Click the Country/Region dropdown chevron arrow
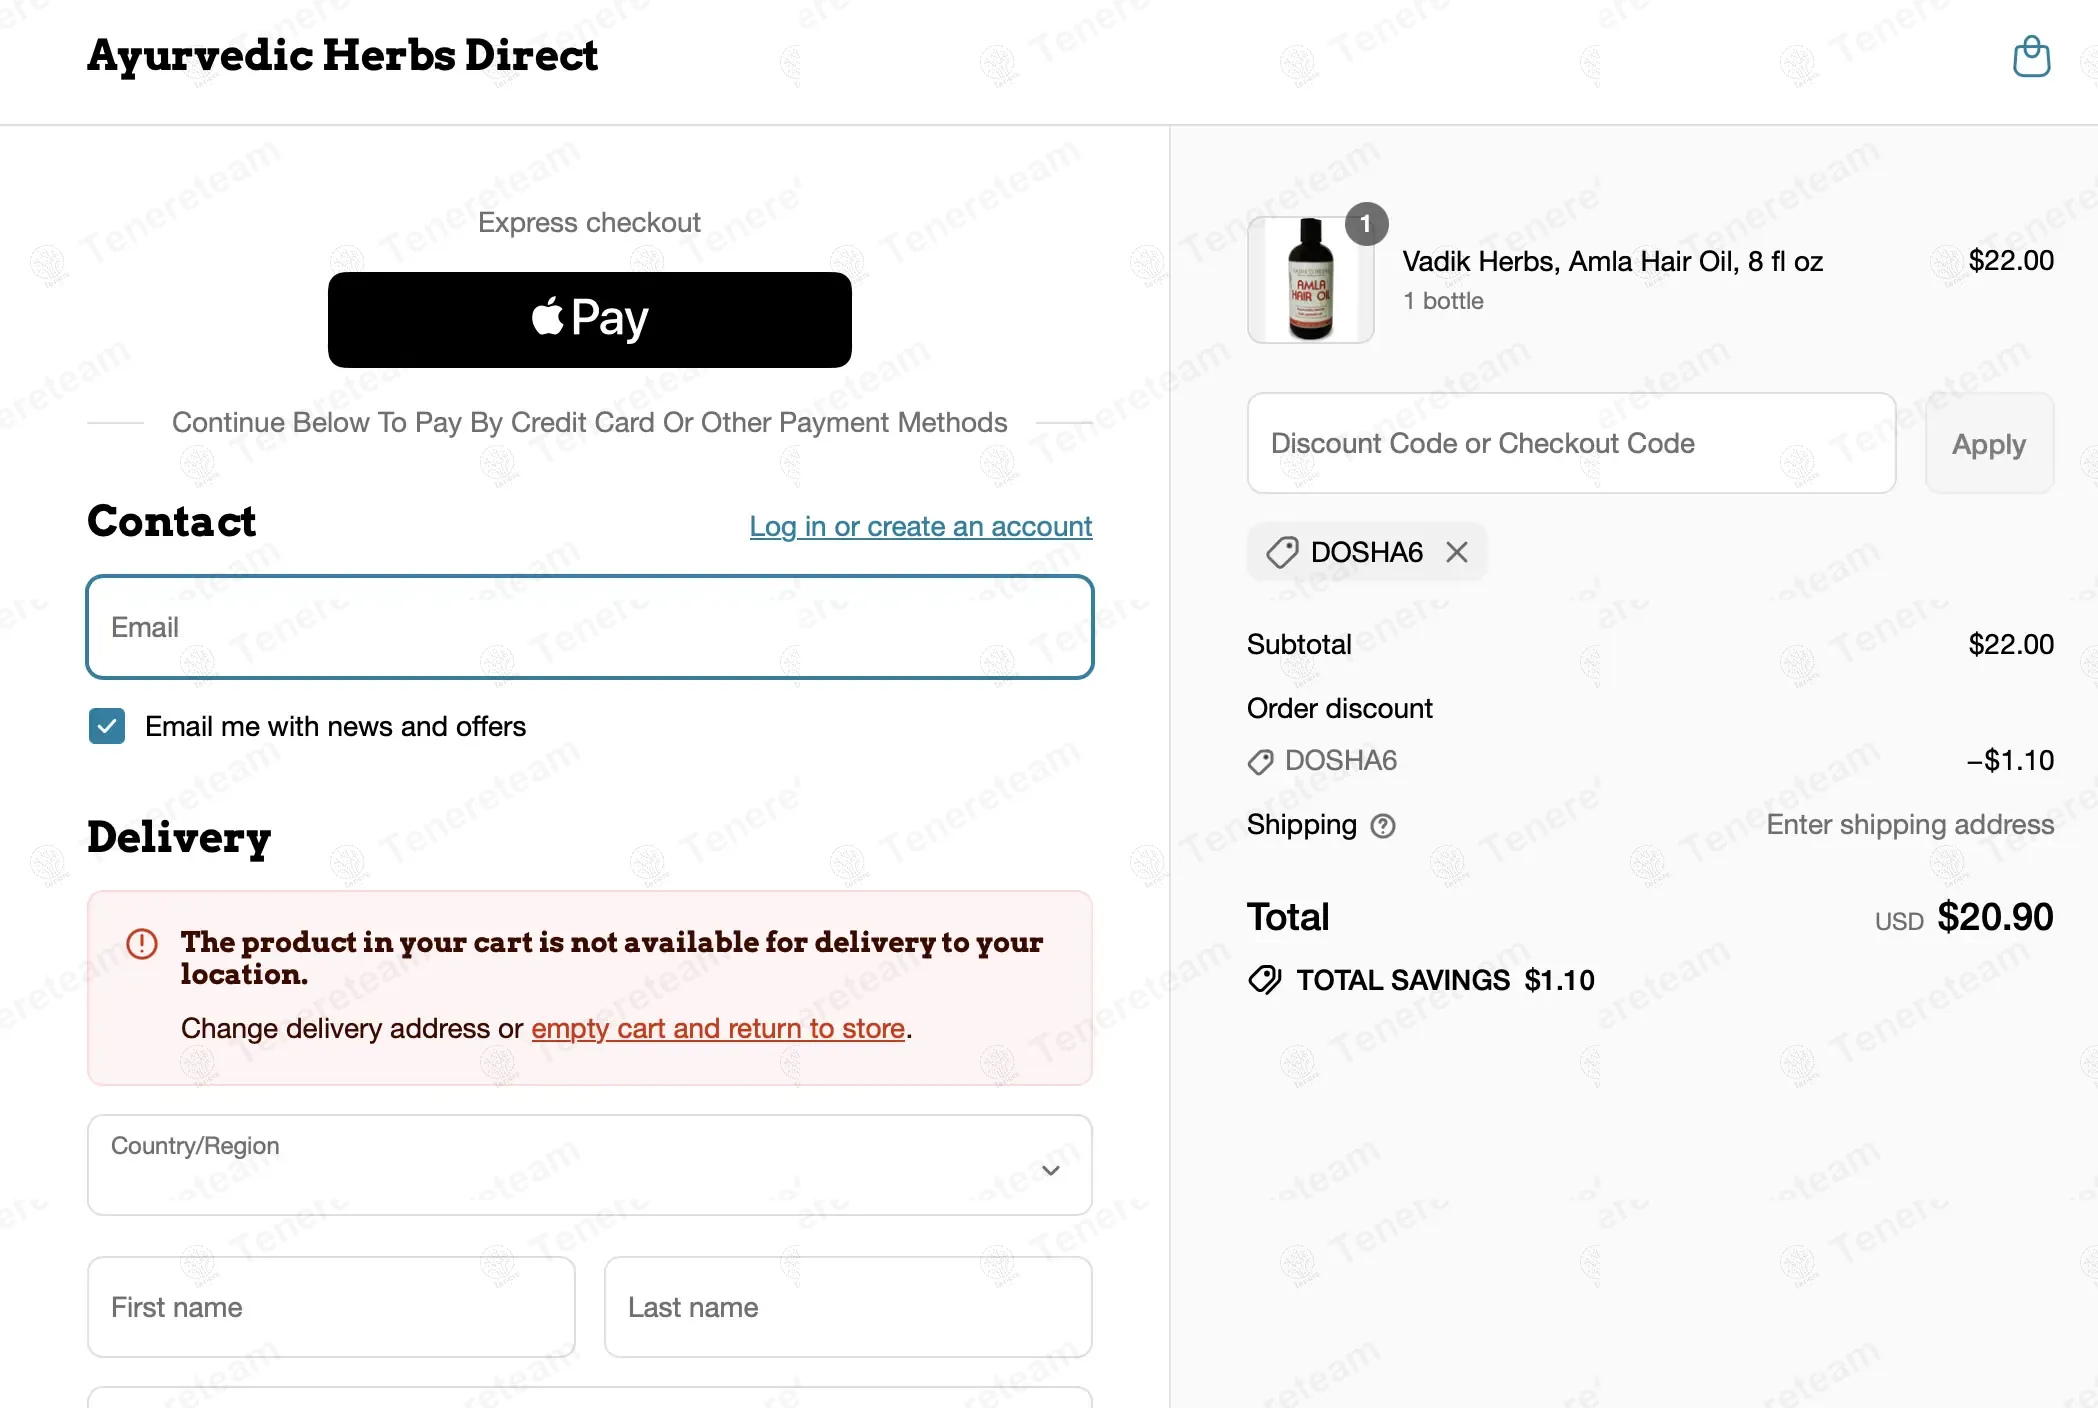2098x1408 pixels. (x=1050, y=1170)
